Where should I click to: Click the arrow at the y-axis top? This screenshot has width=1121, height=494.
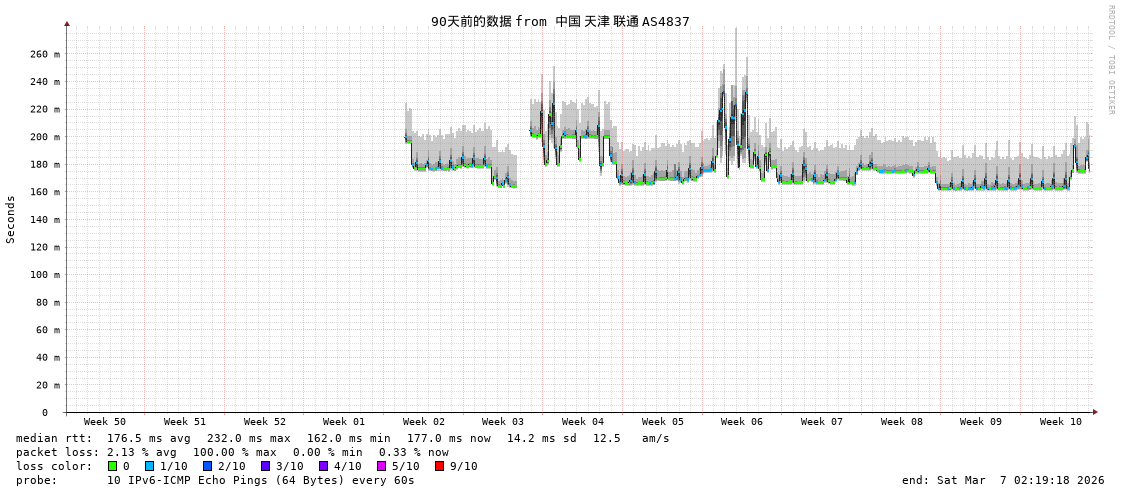click(x=67, y=23)
